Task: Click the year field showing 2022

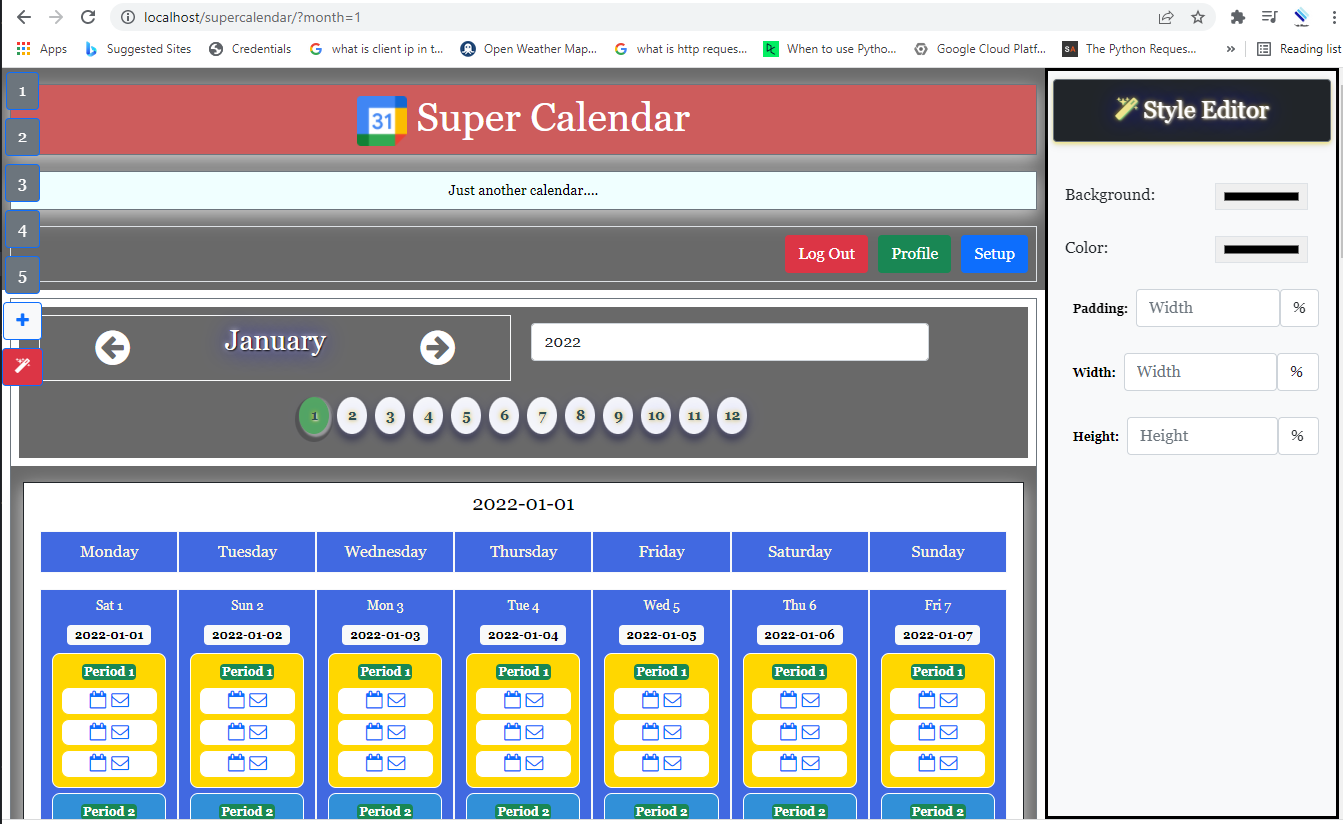Action: (x=729, y=342)
